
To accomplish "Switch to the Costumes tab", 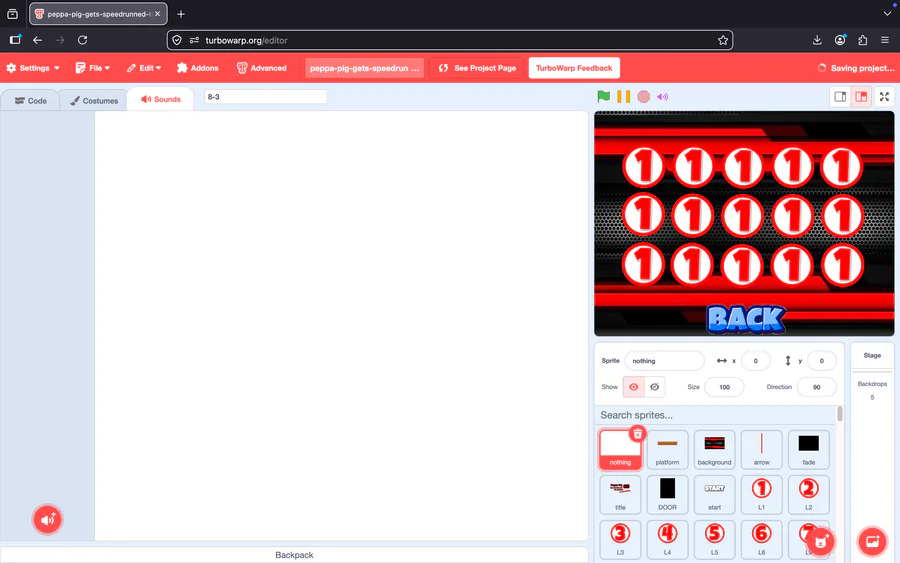I will point(94,100).
